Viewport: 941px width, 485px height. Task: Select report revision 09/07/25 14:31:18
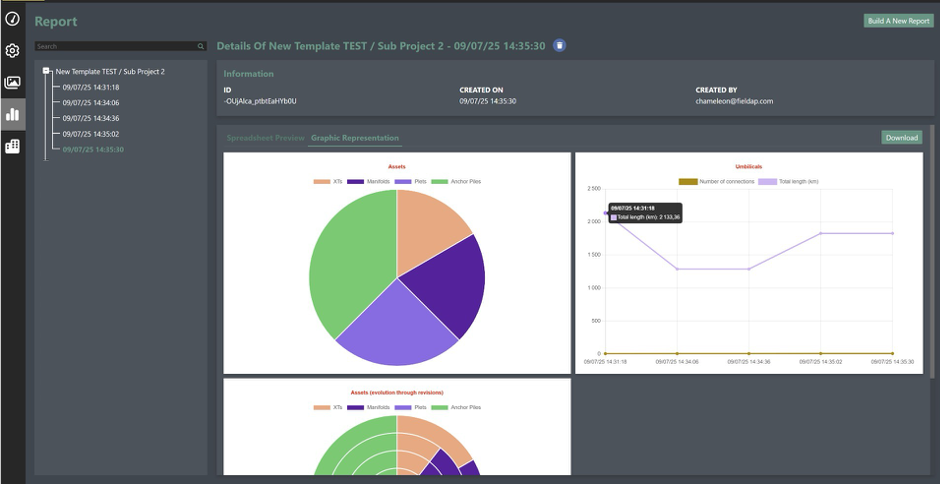[90, 87]
